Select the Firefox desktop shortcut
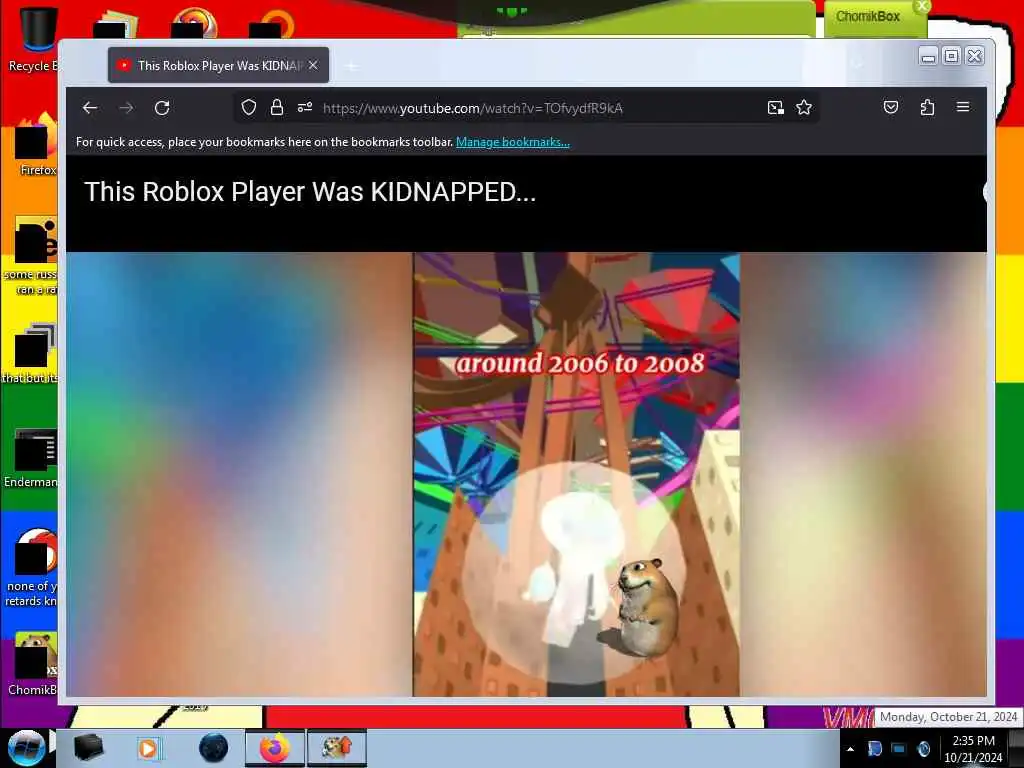The height and width of the screenshot is (768, 1024). point(36,145)
